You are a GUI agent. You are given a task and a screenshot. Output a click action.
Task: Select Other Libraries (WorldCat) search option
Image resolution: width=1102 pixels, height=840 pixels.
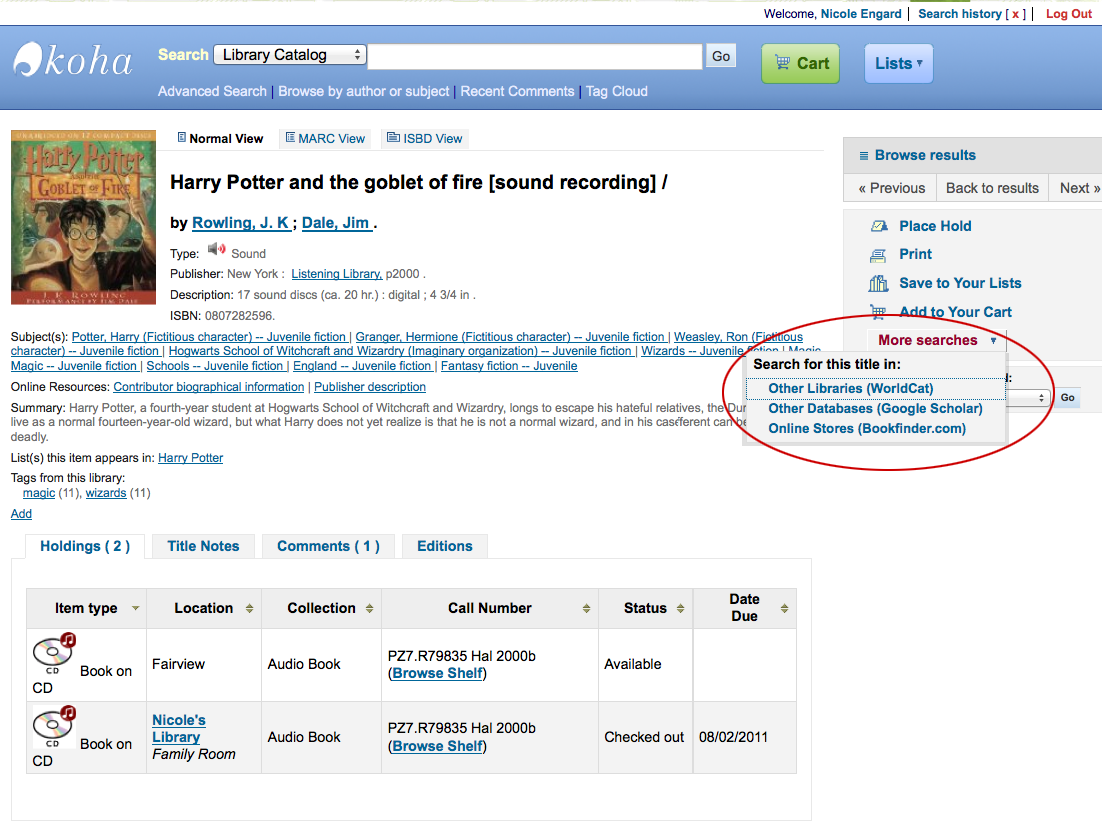850,389
